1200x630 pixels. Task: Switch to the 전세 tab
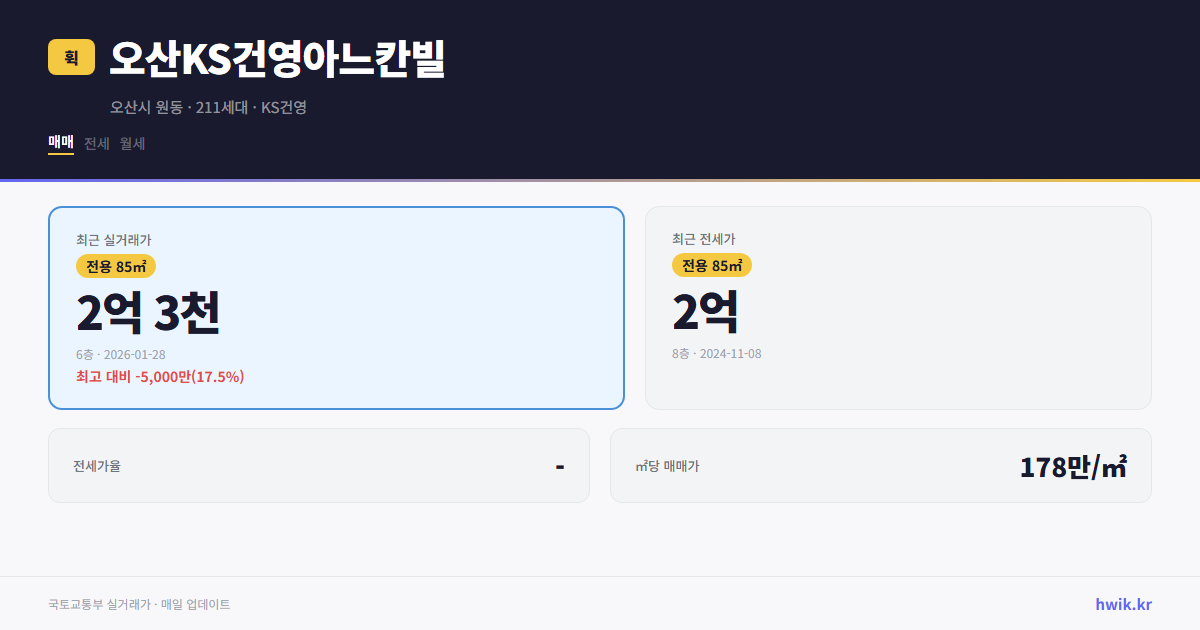94,143
